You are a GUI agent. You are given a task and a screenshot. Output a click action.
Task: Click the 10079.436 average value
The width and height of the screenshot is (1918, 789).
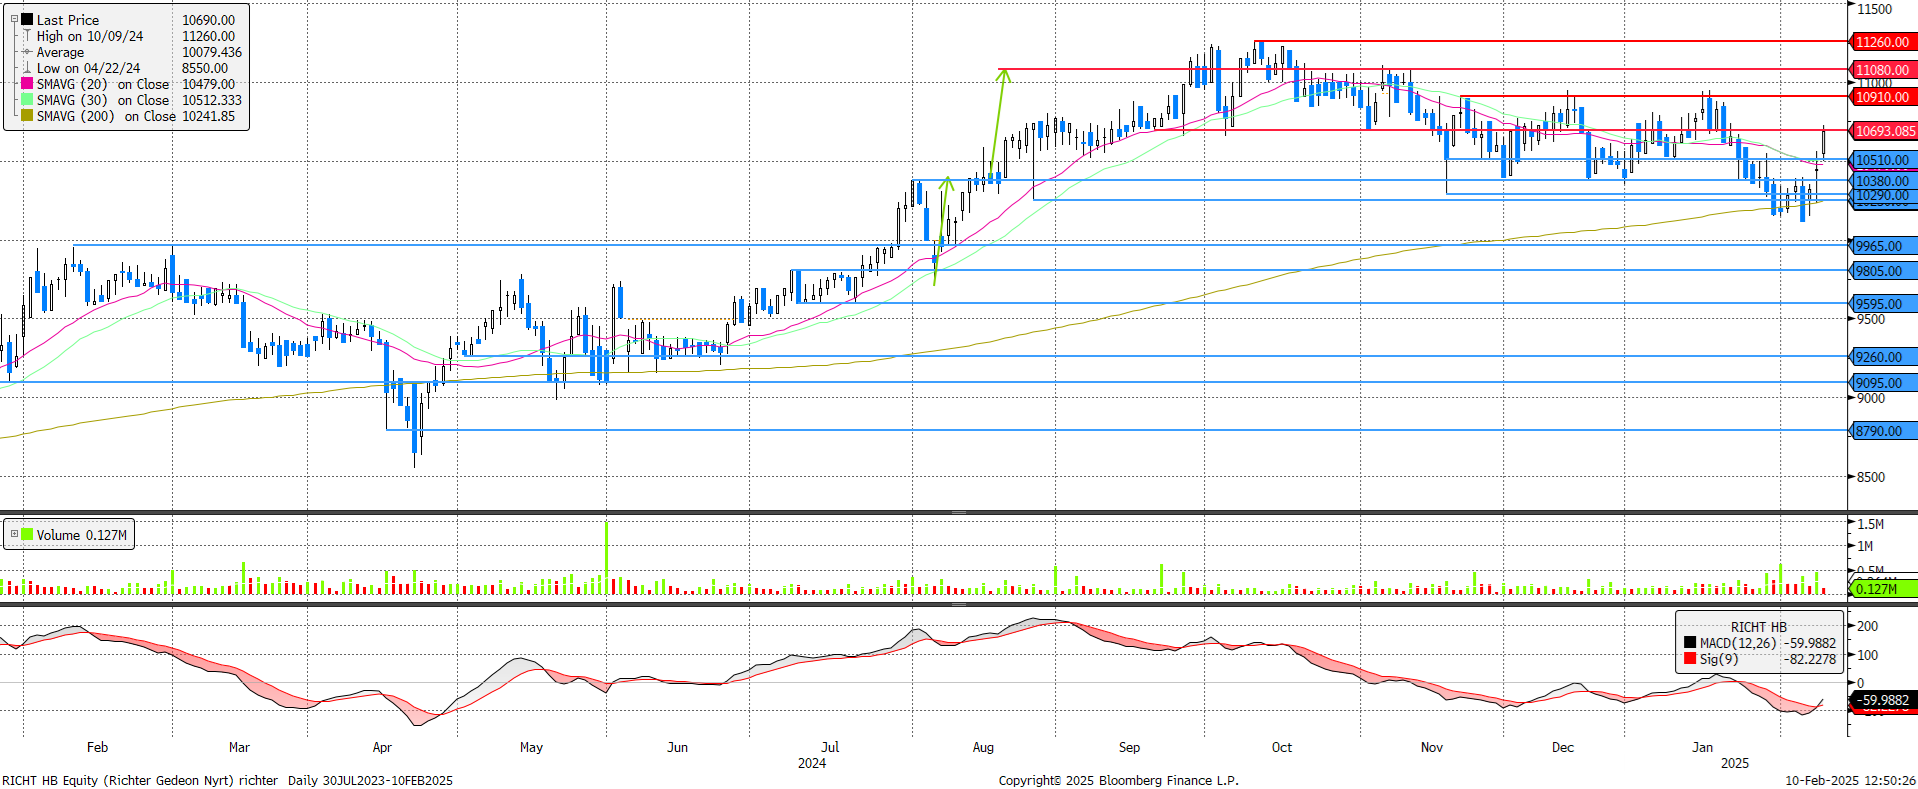(x=212, y=52)
